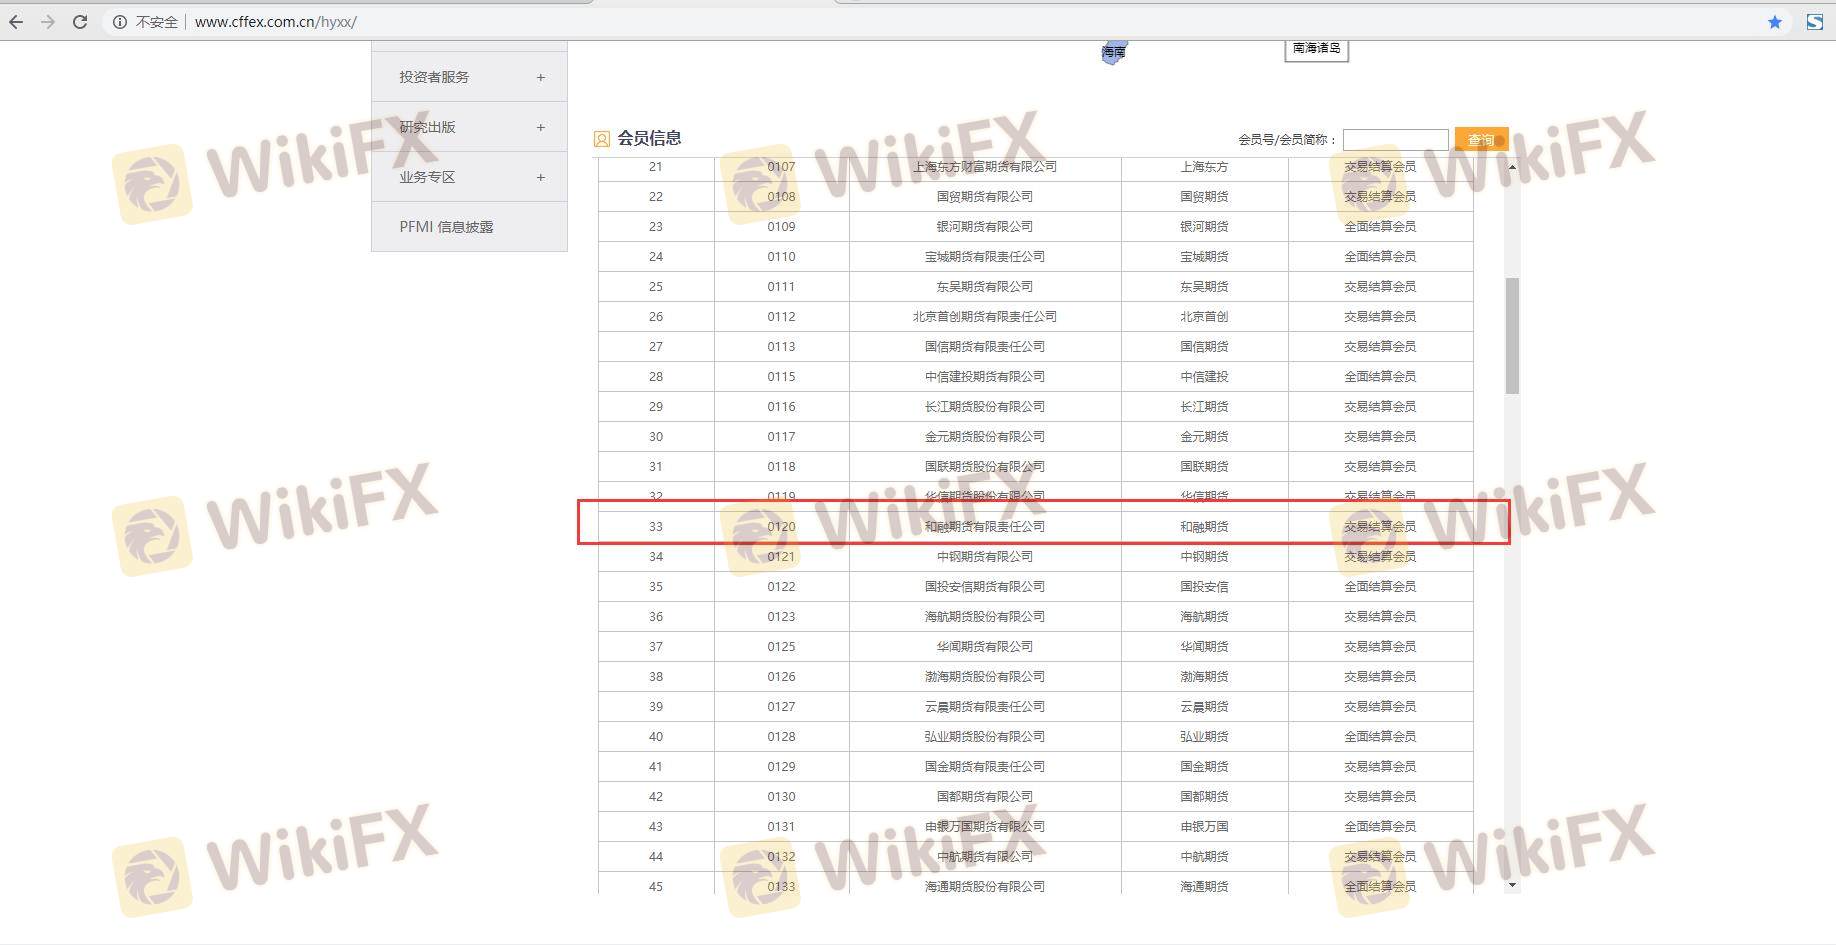The width and height of the screenshot is (1836, 945).
Task: Open the blue extension icon in toolbar
Action: tap(1814, 22)
